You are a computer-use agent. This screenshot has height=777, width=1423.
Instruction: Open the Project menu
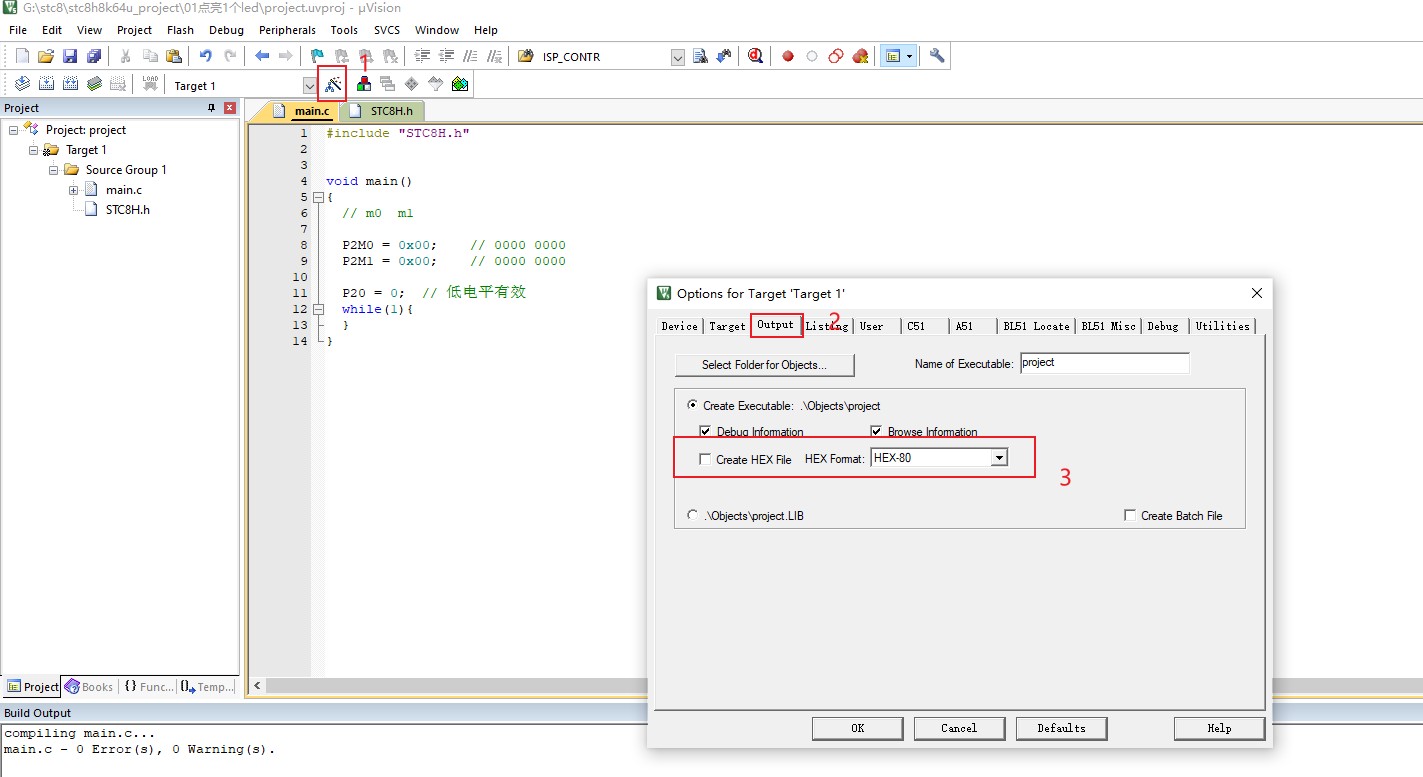pos(134,30)
